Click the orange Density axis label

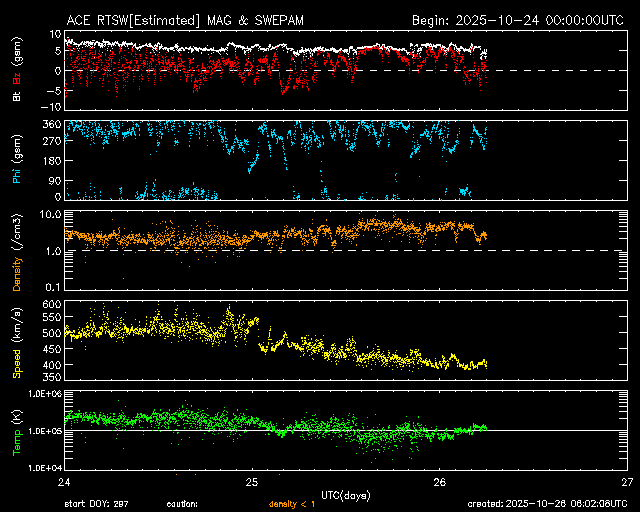tap(17, 251)
